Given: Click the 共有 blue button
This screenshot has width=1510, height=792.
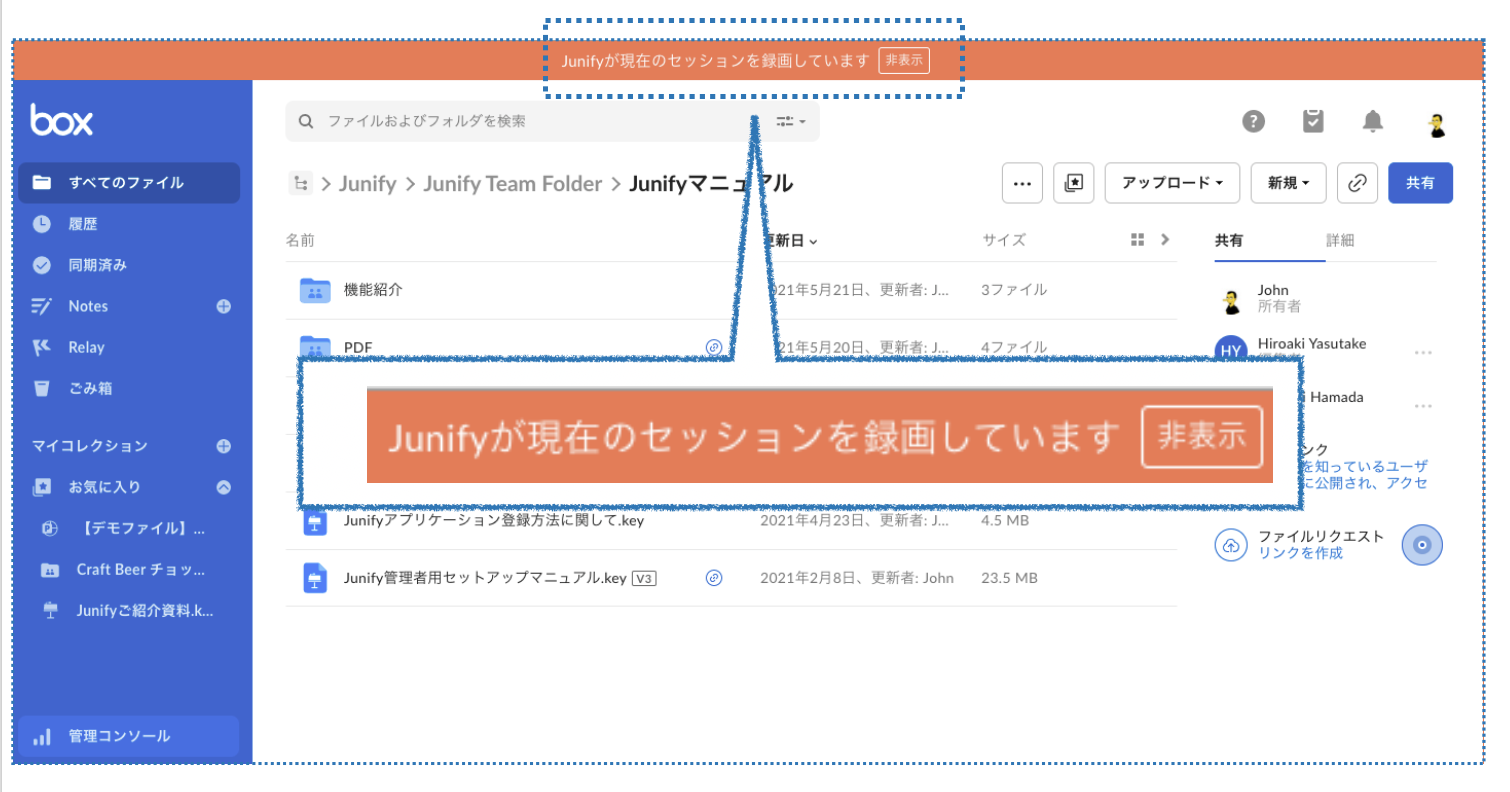Looking at the screenshot, I should click(x=1420, y=183).
